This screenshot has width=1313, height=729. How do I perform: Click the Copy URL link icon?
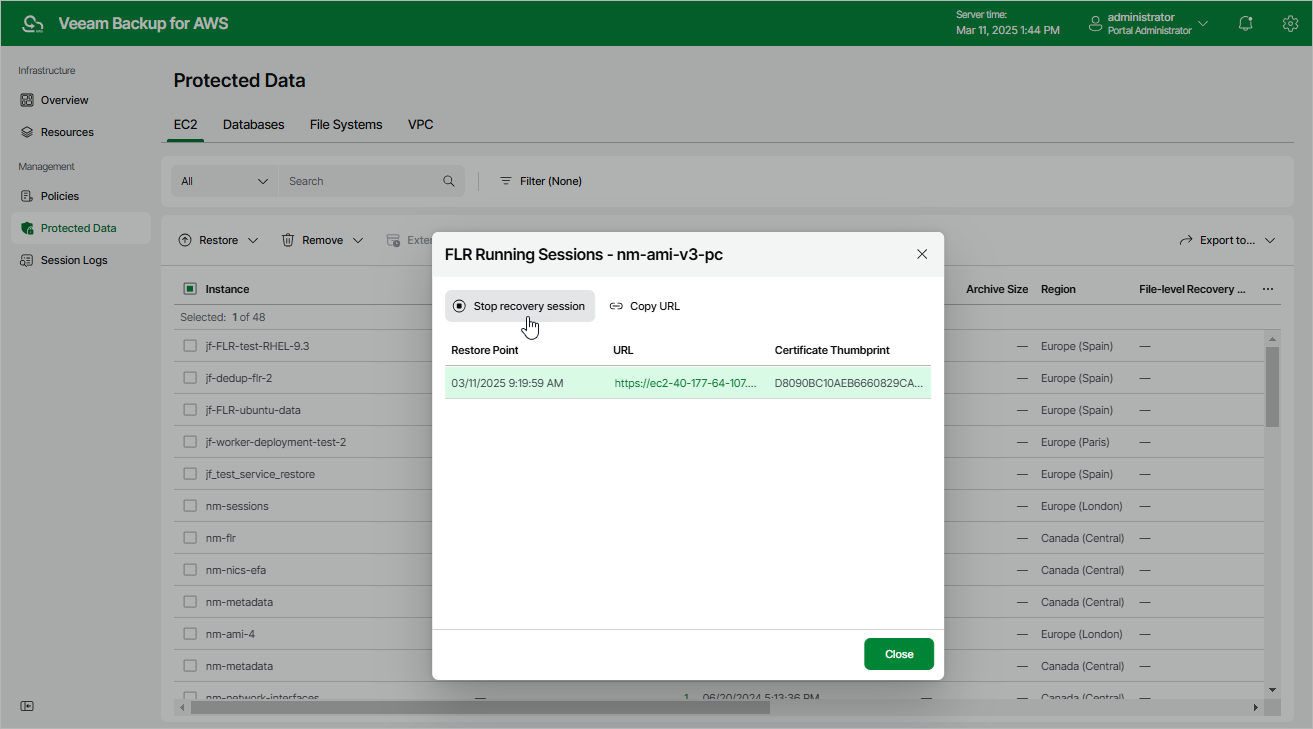pos(616,306)
